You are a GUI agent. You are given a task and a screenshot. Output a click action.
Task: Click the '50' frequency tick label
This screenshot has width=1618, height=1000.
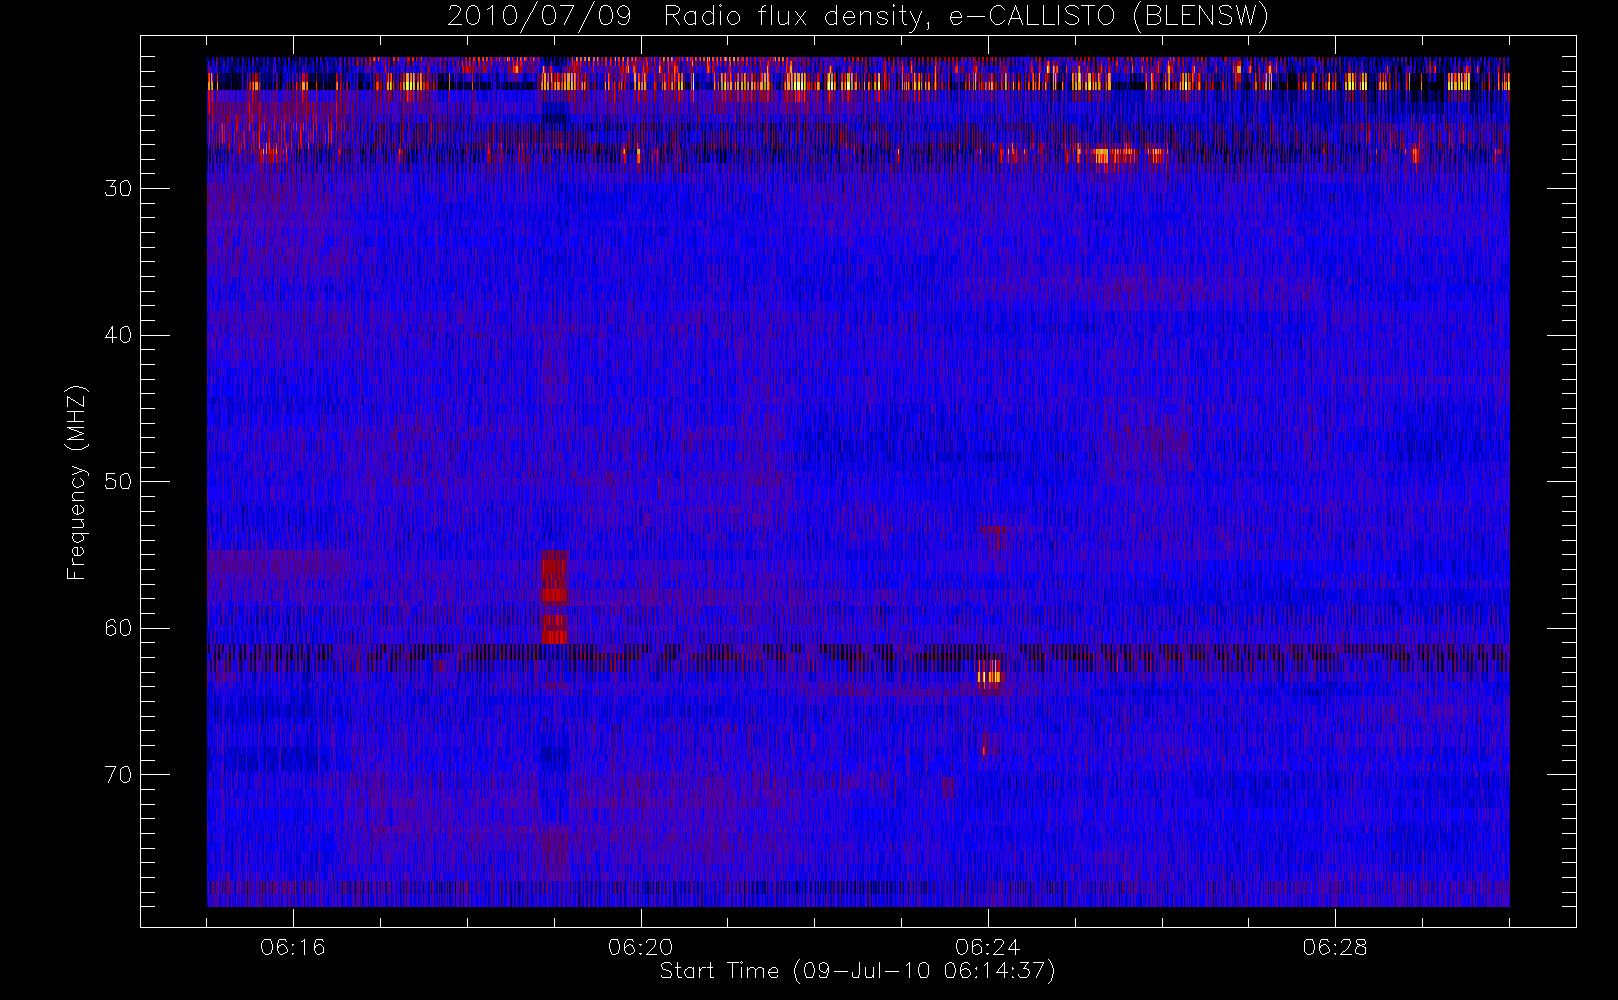point(118,482)
